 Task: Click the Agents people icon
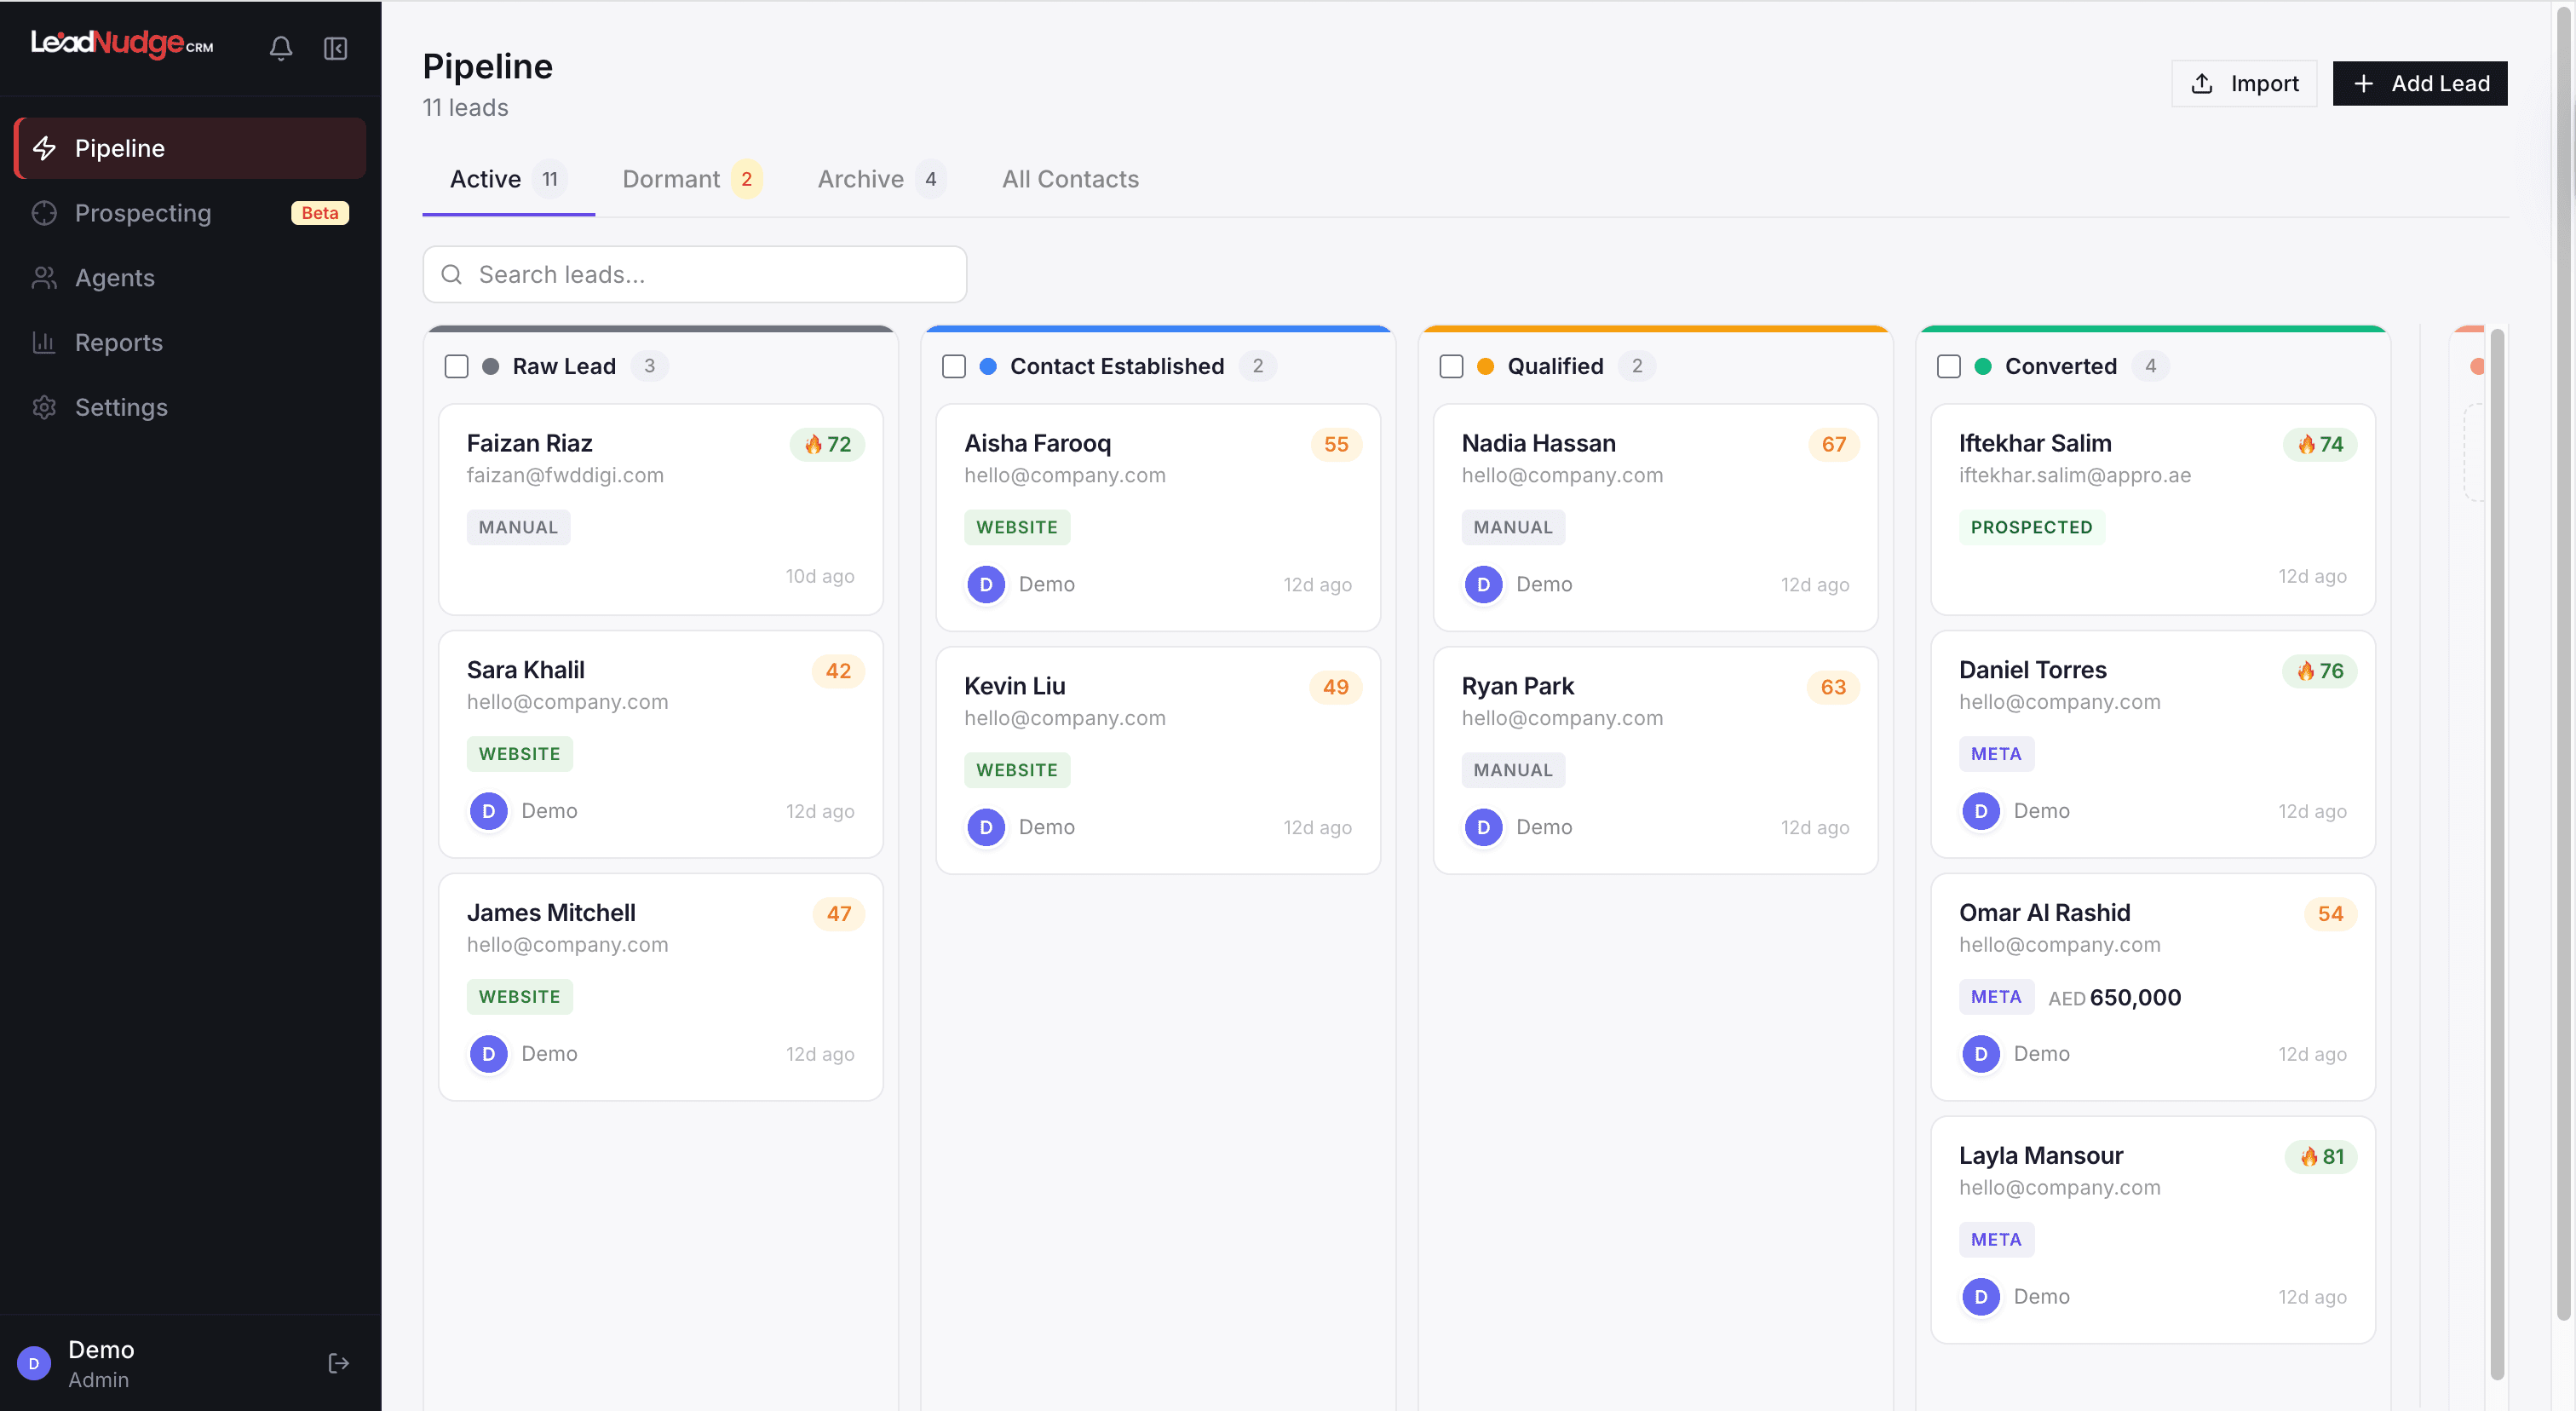click(x=44, y=278)
